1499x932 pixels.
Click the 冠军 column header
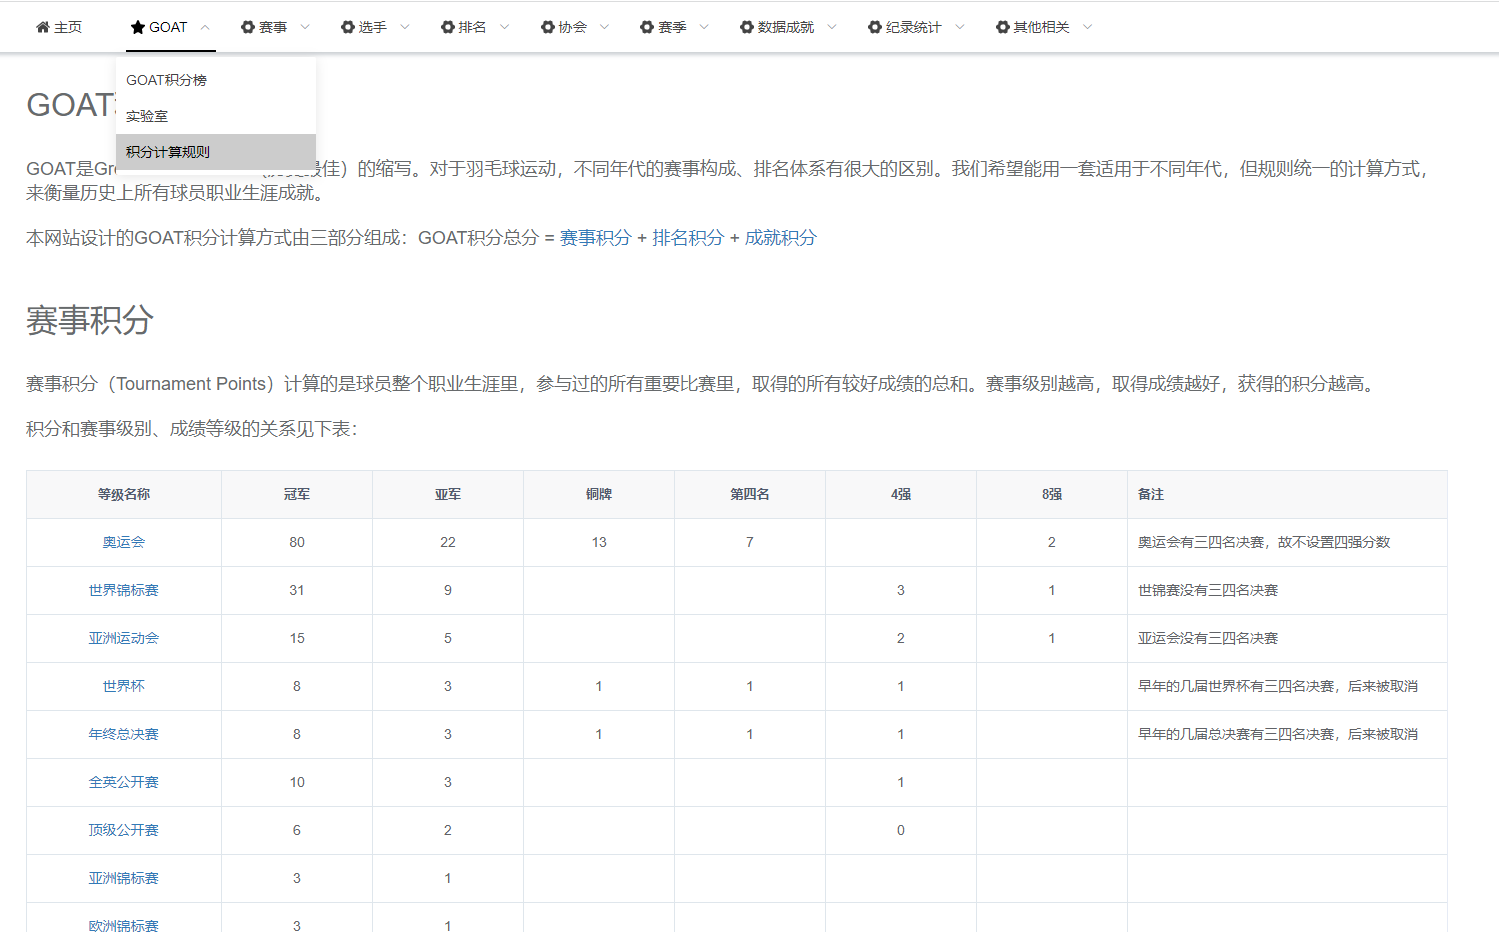pyautogui.click(x=297, y=494)
